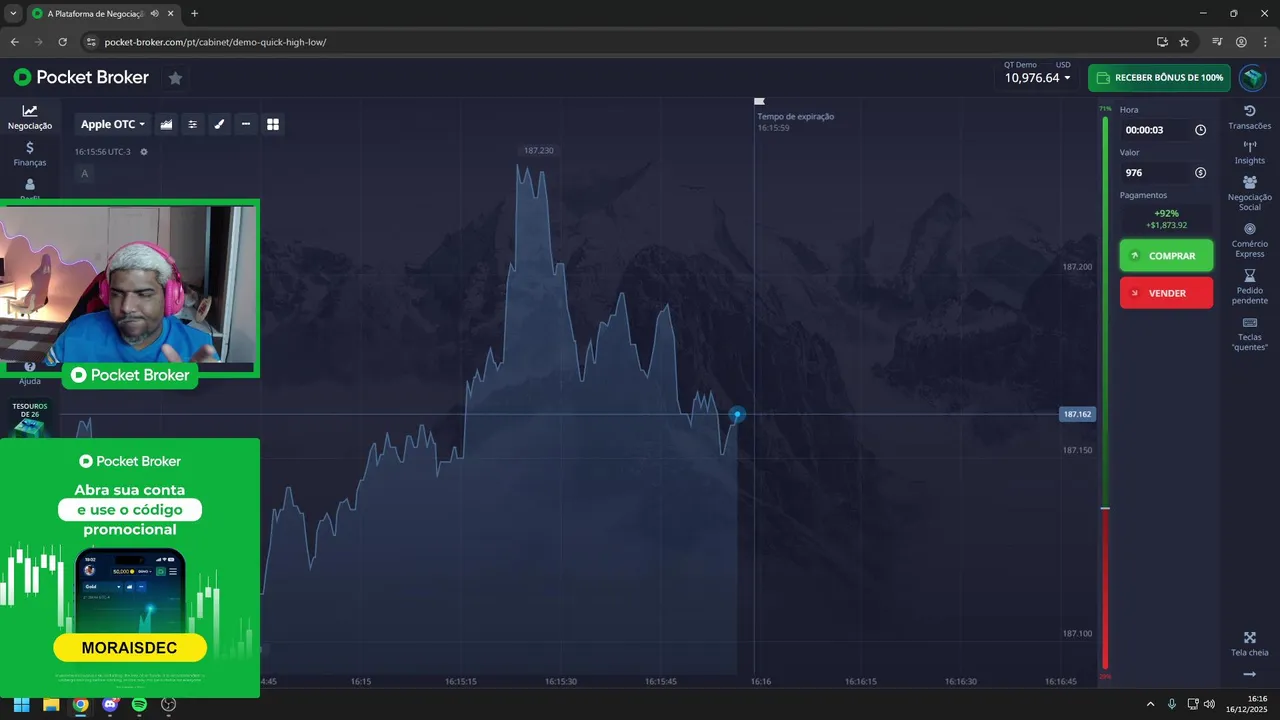
Task: Click the +92% payout text
Action: (x=1166, y=213)
